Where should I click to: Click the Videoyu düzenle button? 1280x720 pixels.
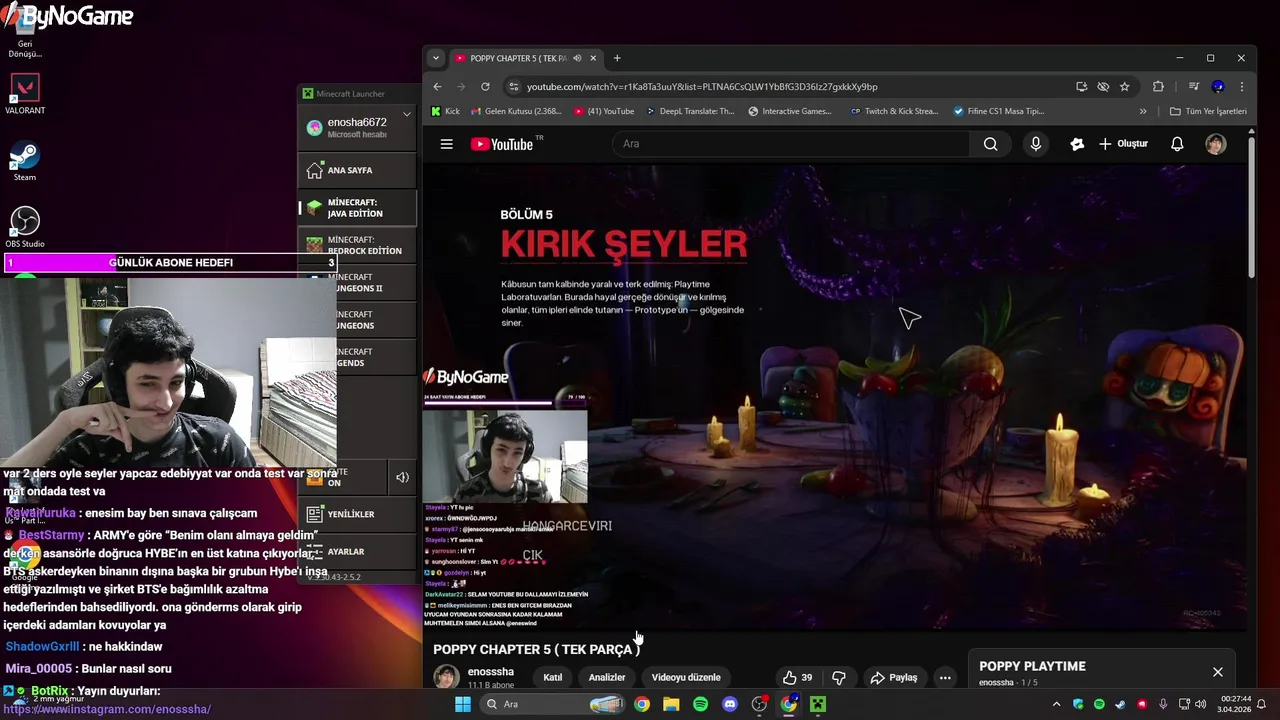point(686,677)
